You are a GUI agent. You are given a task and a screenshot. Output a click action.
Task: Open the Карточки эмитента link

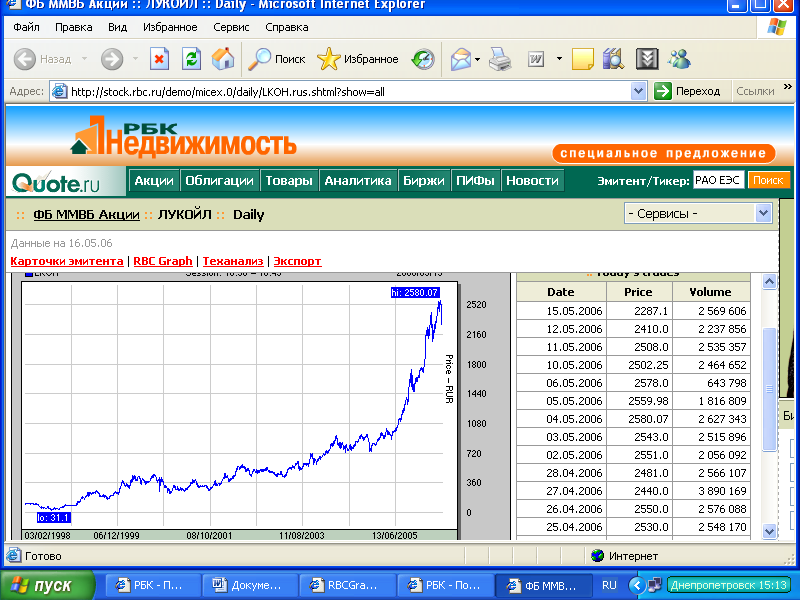tap(67, 261)
